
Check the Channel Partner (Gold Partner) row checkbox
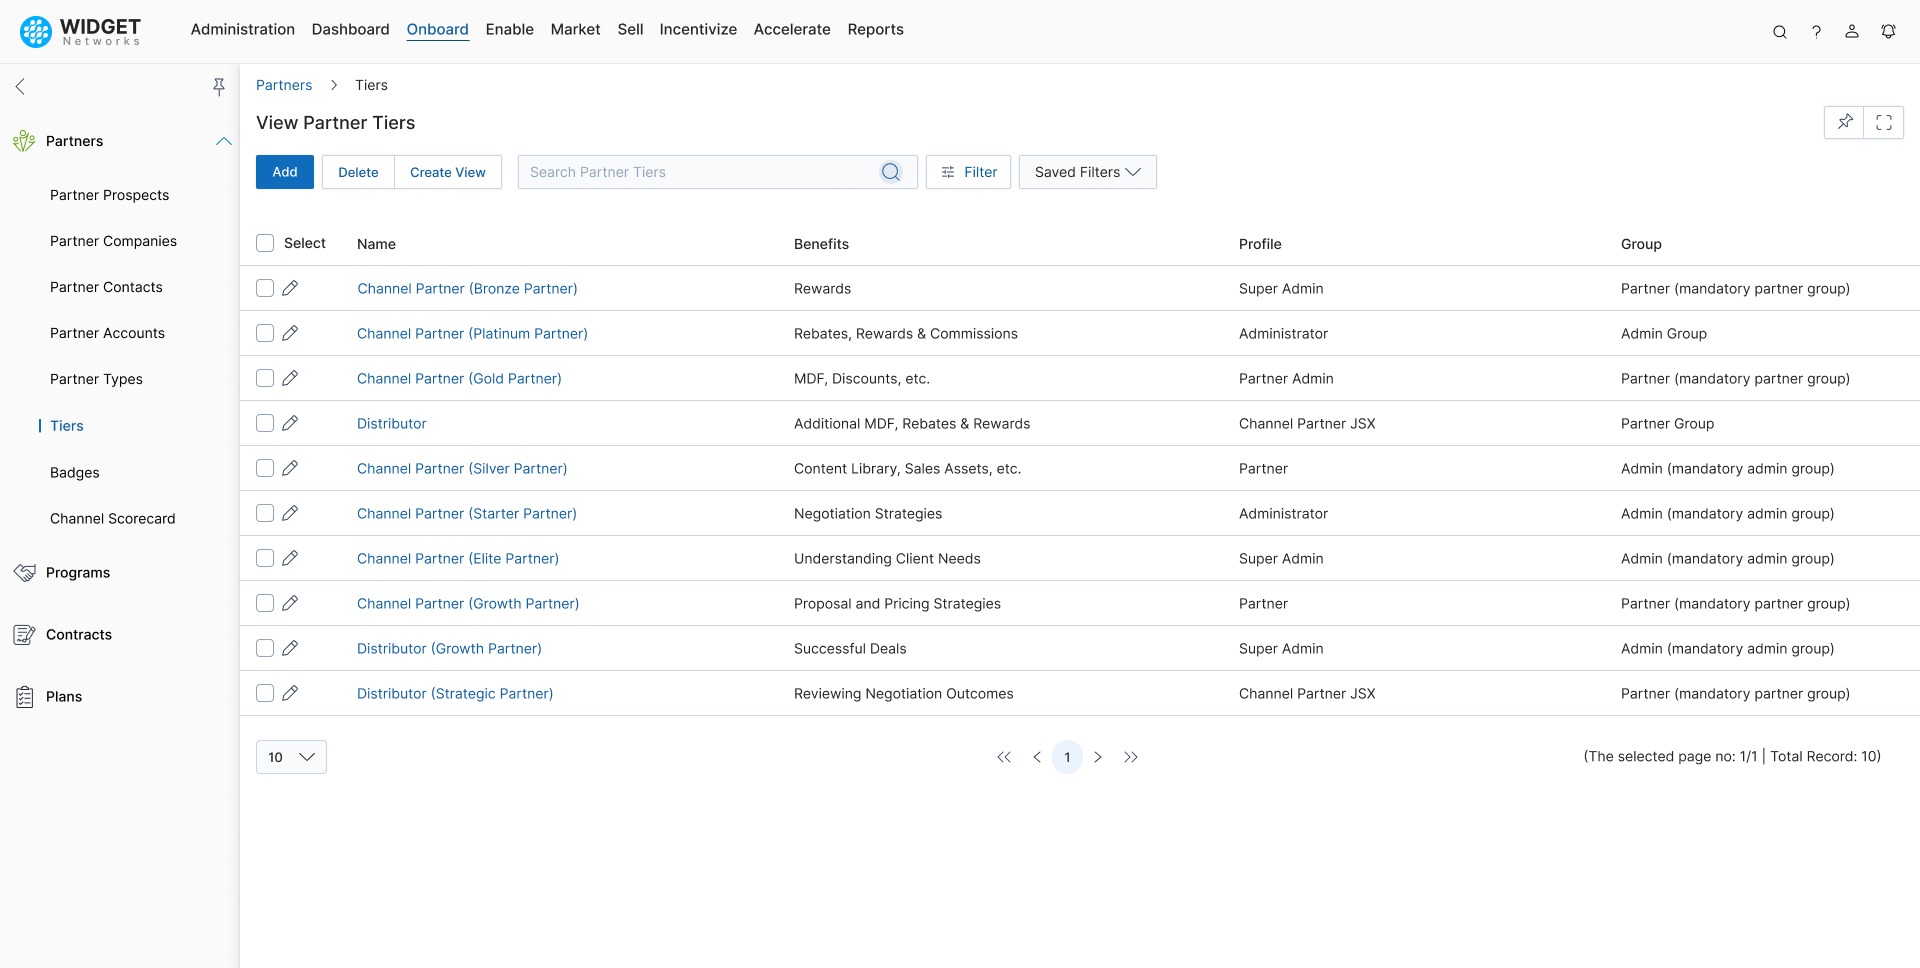[x=264, y=378]
